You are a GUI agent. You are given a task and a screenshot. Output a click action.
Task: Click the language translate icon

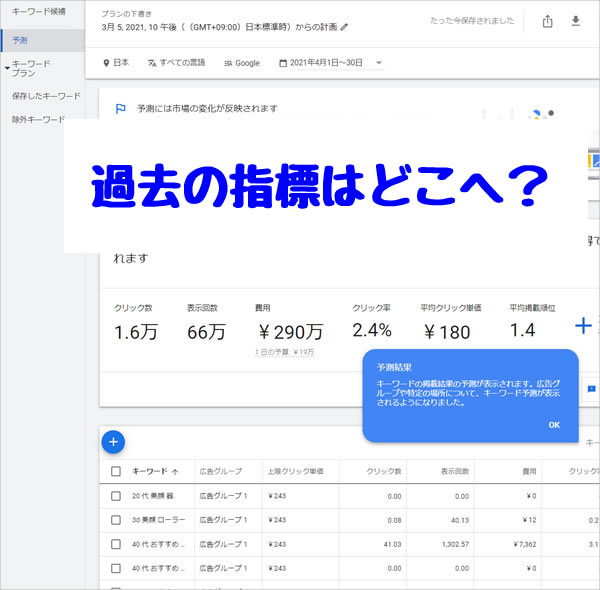[152, 63]
